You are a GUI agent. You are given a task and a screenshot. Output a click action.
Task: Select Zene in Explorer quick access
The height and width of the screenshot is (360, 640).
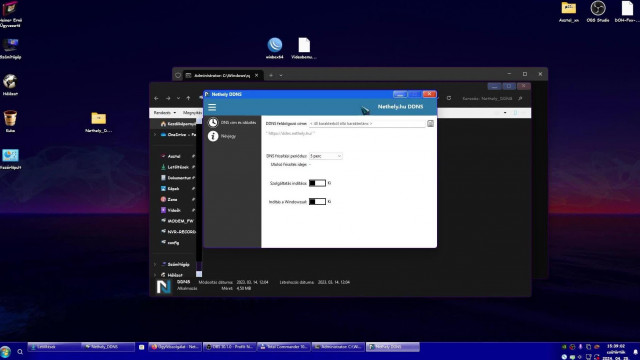172,200
